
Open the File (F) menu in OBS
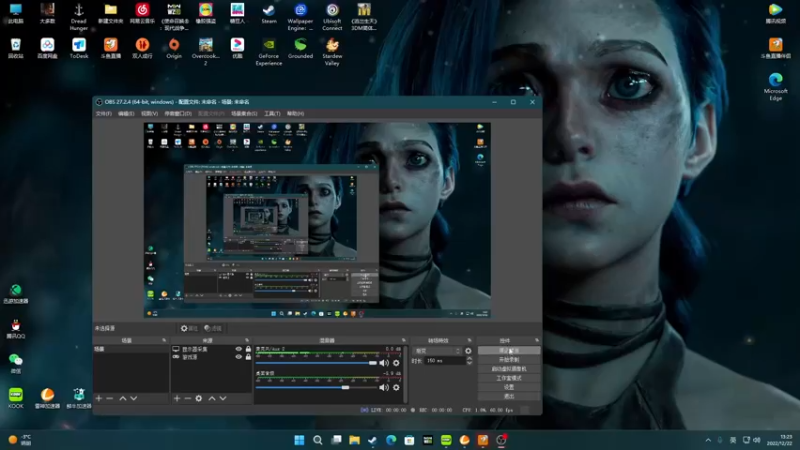[x=104, y=113]
